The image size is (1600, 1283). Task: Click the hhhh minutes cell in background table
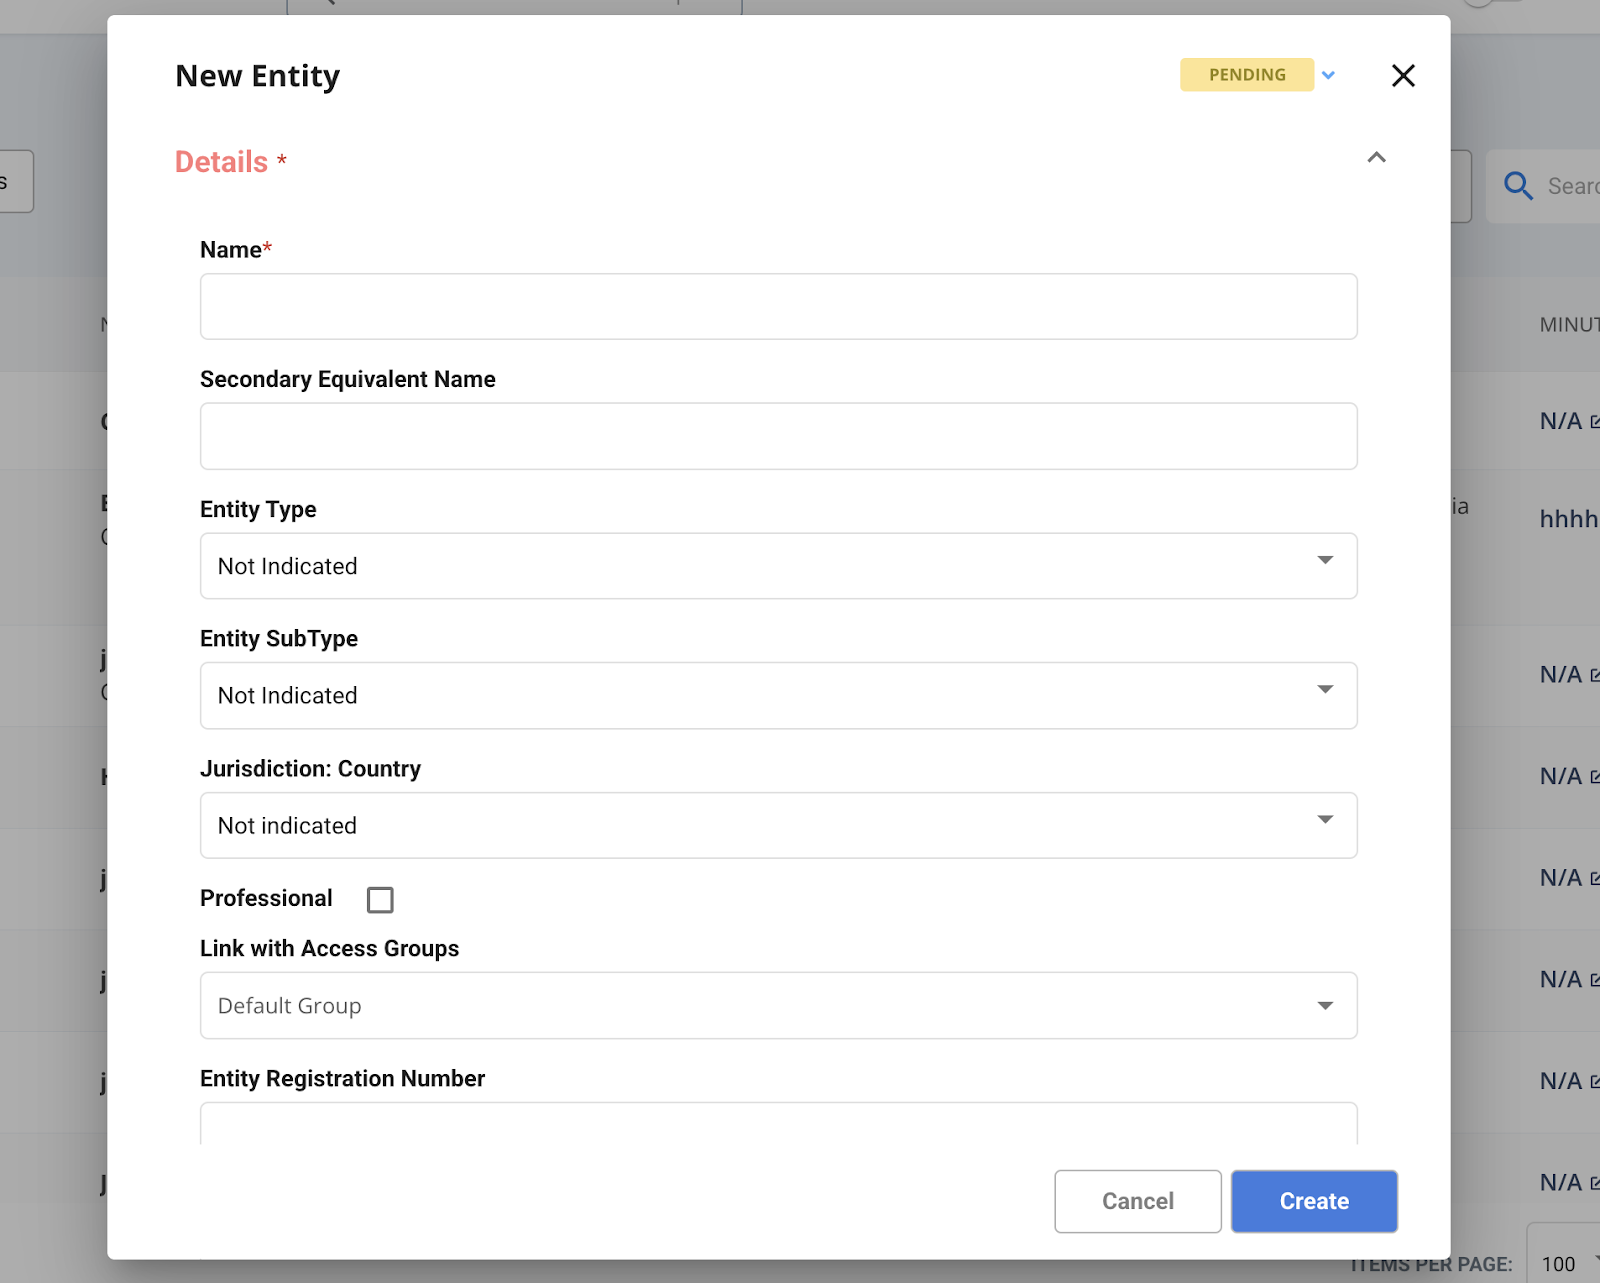tap(1569, 519)
